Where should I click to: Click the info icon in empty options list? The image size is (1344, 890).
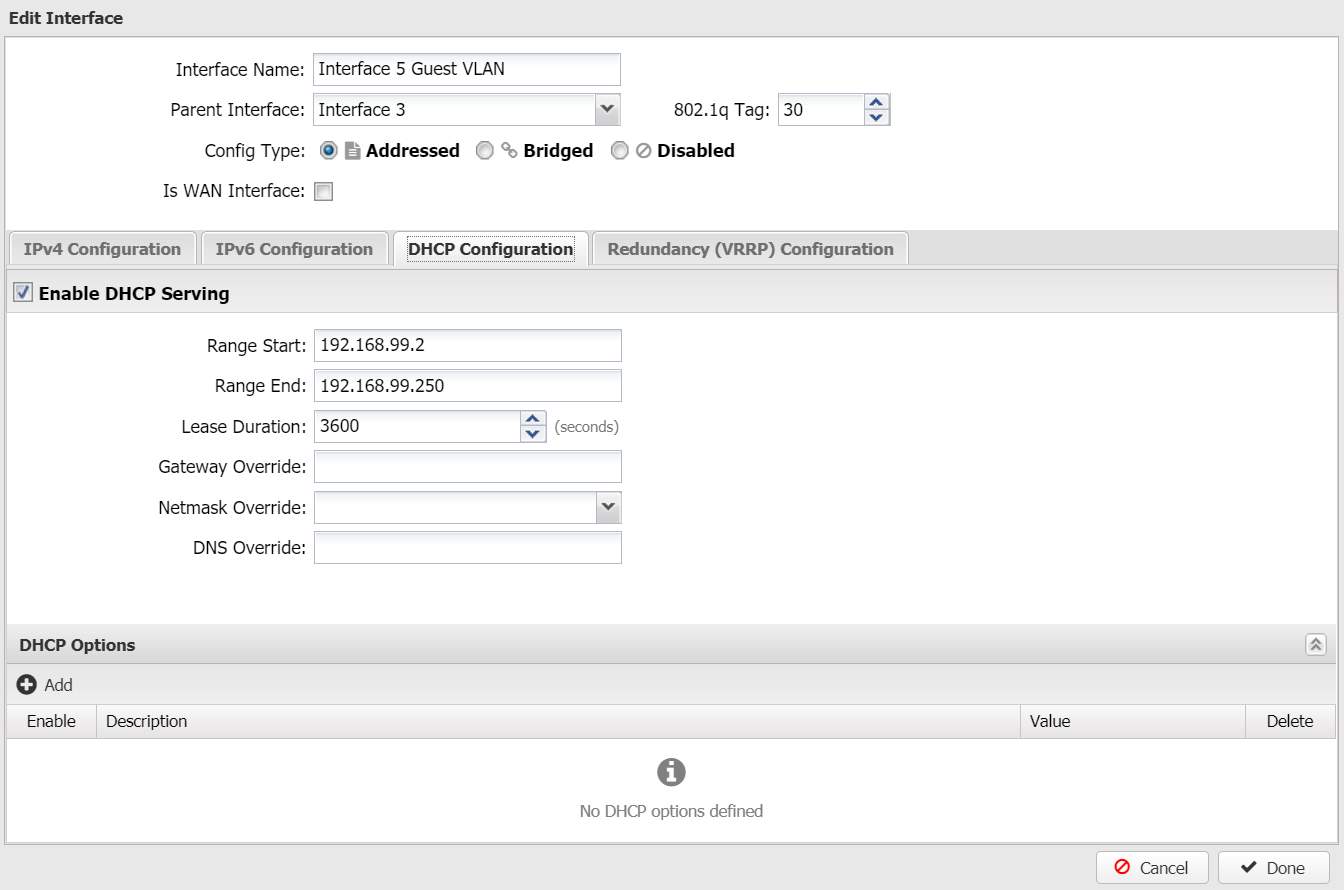tap(671, 772)
